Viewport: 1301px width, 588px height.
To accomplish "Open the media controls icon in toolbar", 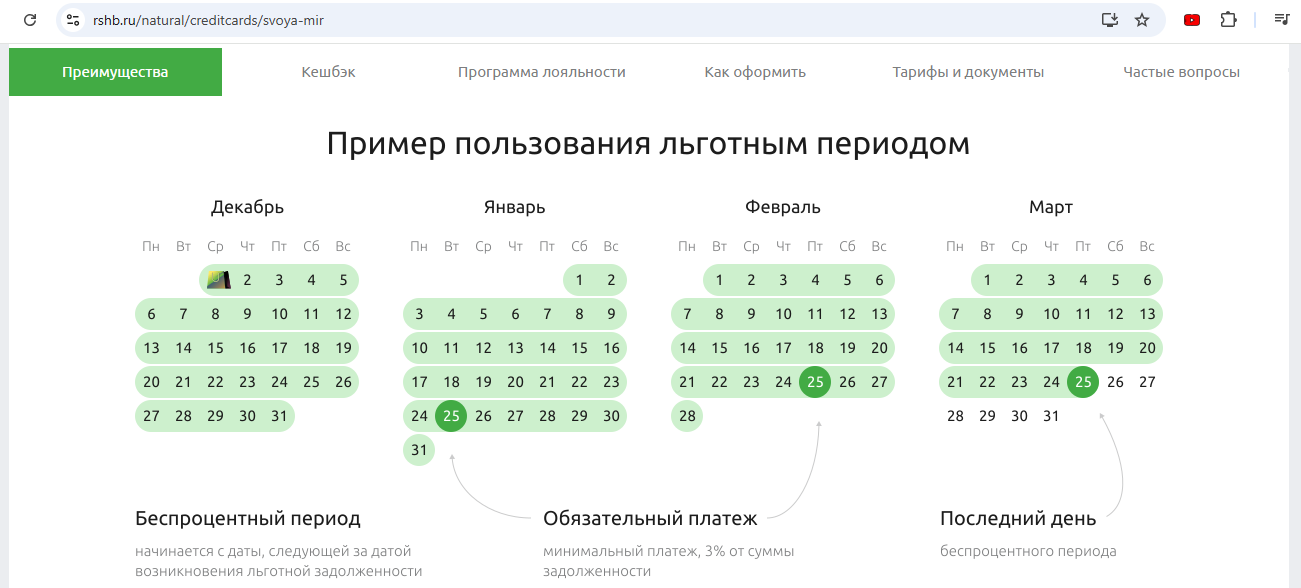I will 1281,20.
